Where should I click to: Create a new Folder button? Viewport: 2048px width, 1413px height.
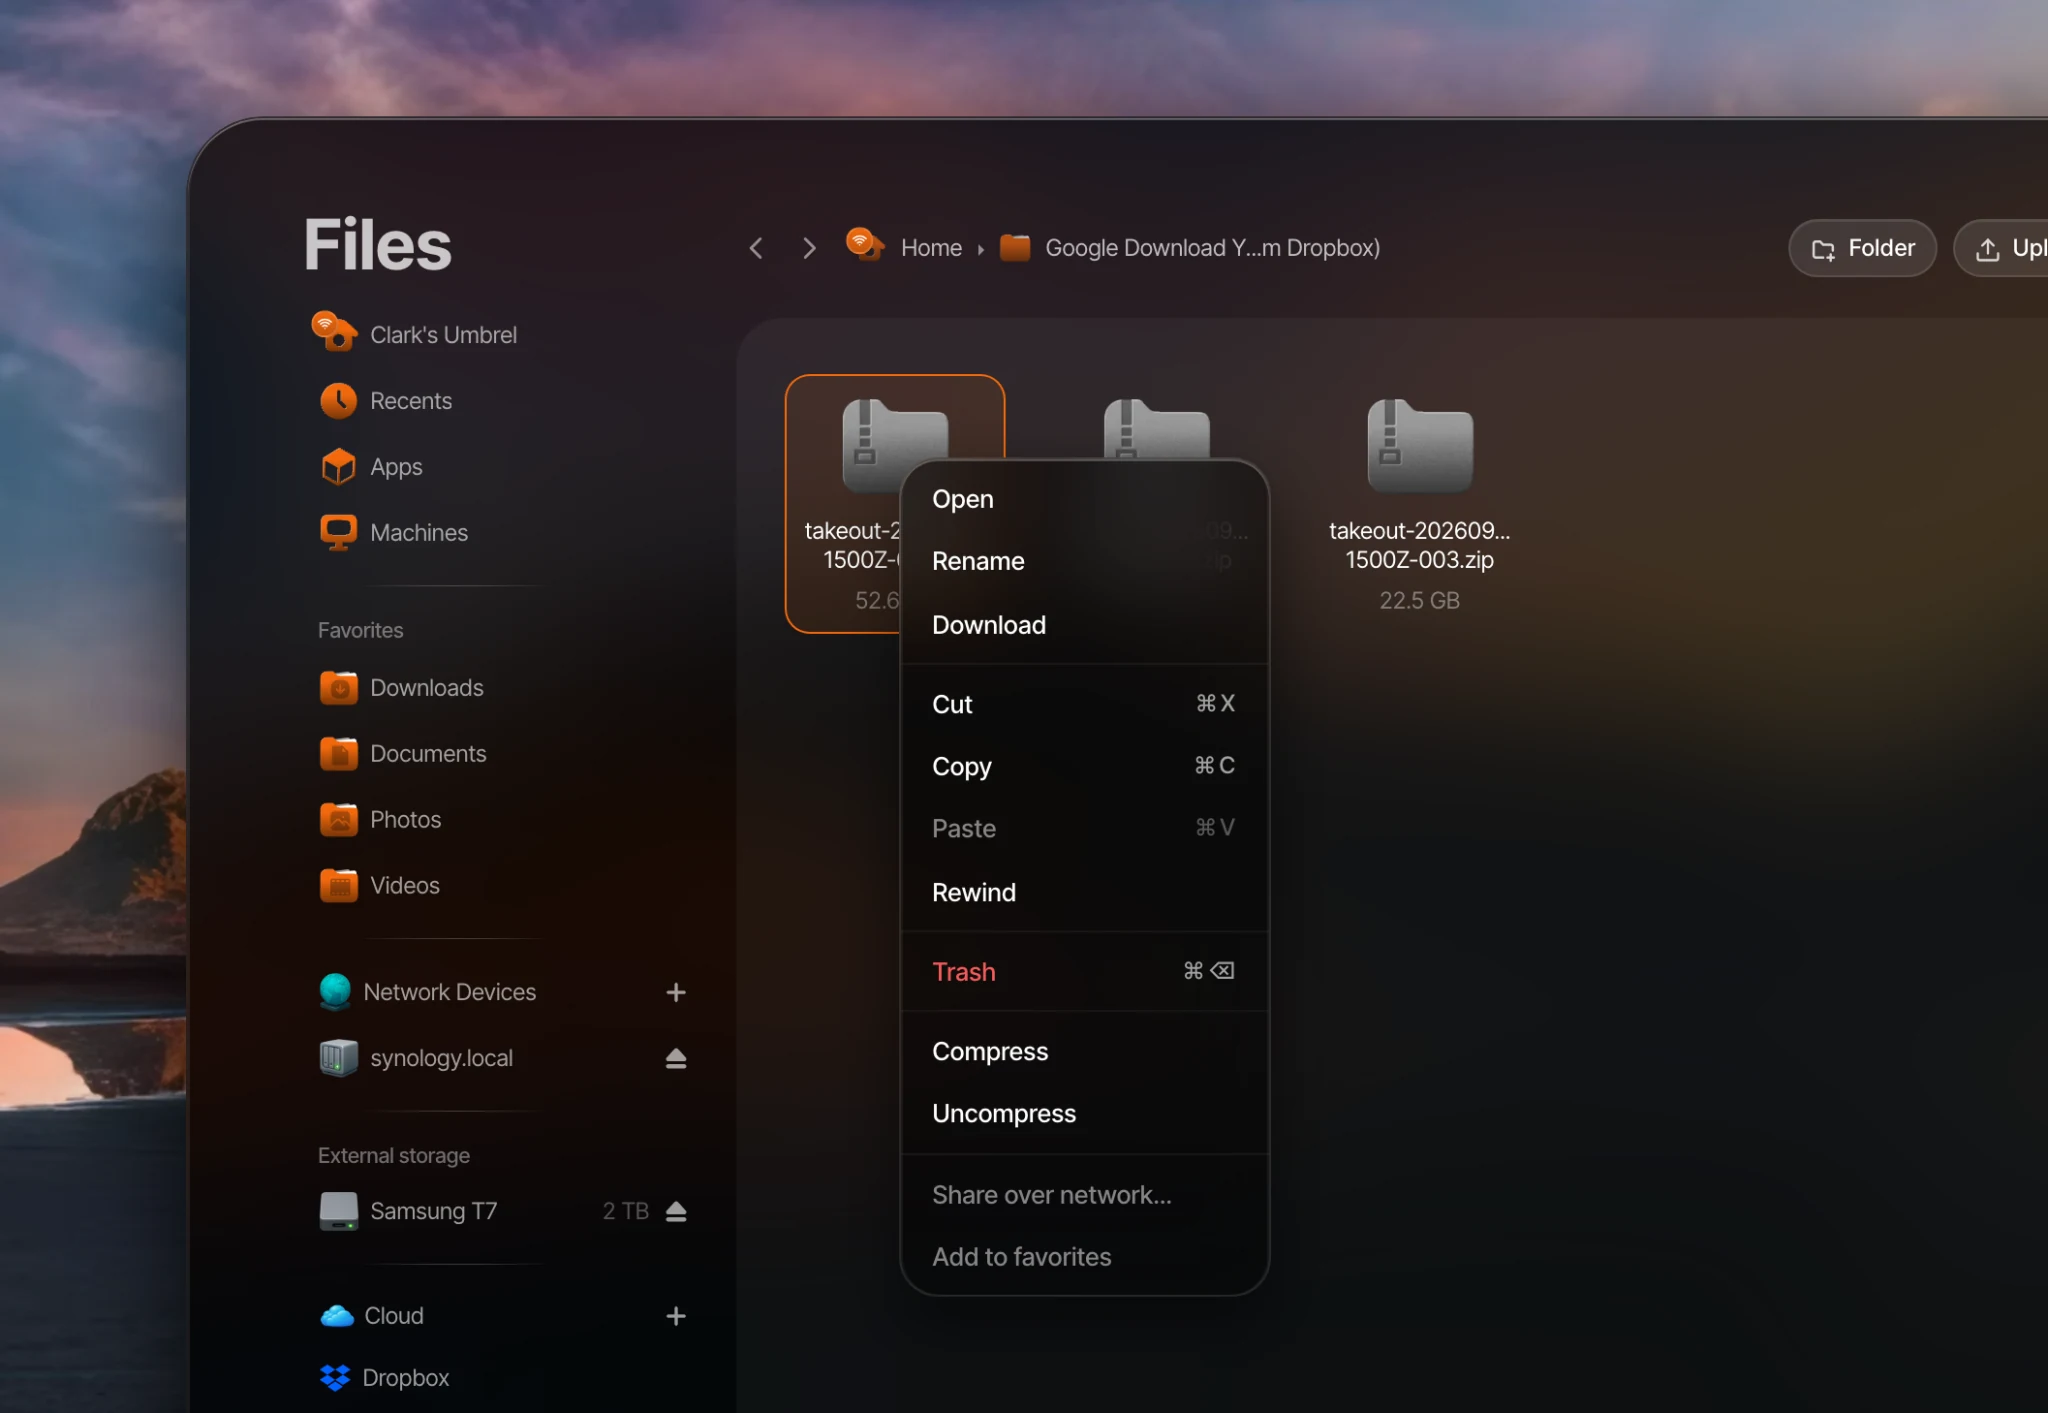(x=1862, y=248)
